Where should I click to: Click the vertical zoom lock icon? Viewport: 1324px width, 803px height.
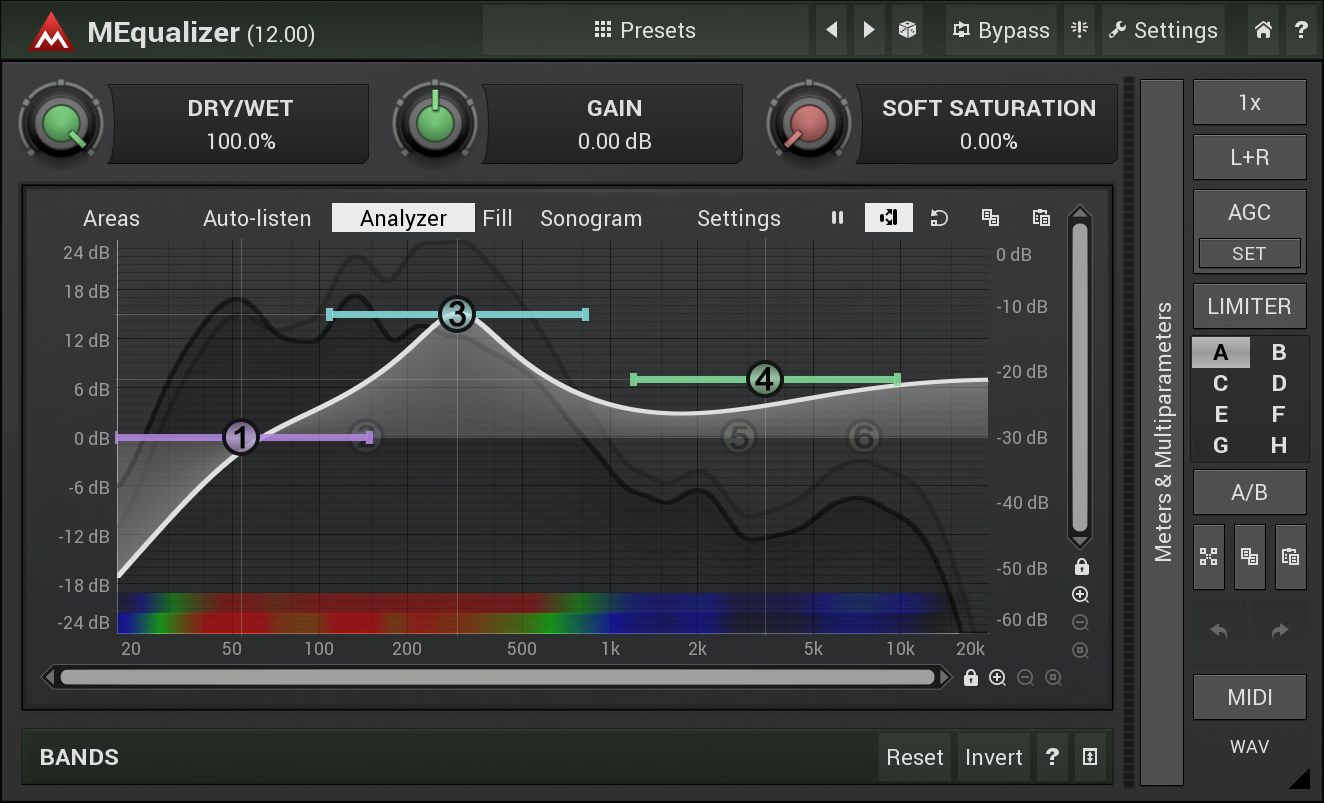(1080, 567)
